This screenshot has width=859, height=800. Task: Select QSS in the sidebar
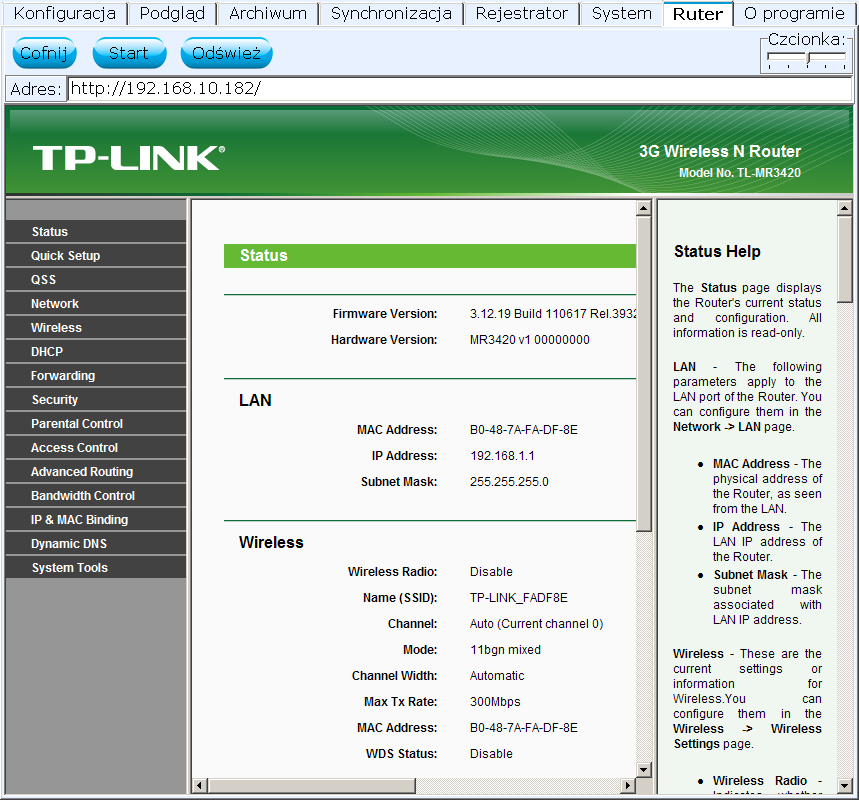[96, 280]
